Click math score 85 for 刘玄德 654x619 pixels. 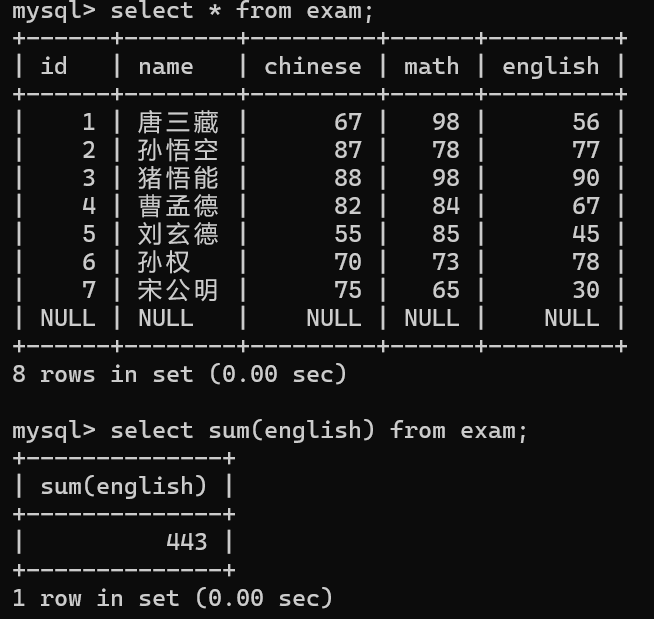tap(446, 234)
